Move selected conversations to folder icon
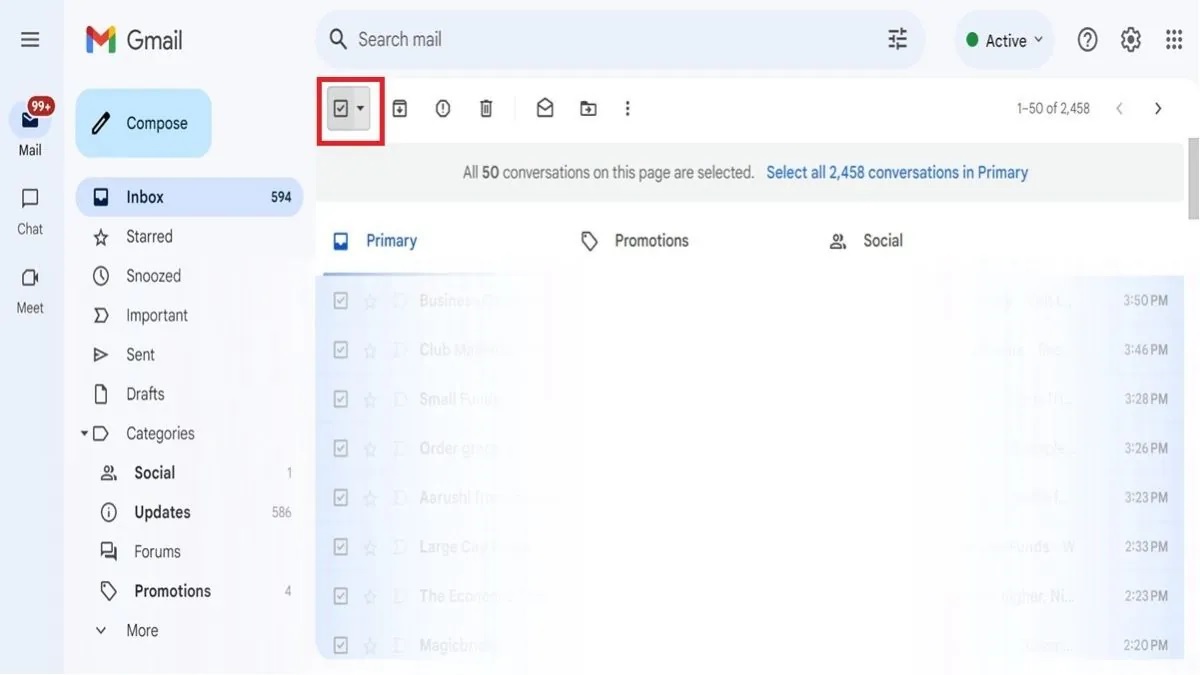 coord(588,108)
